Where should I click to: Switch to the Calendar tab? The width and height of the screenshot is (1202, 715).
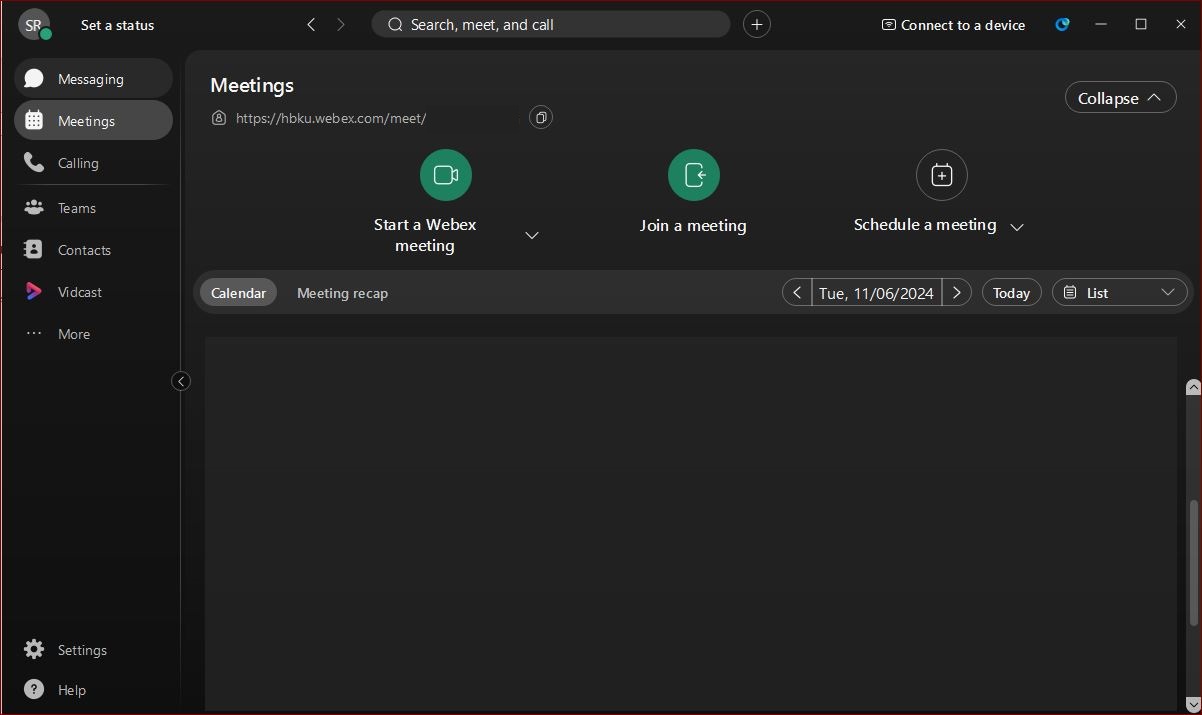coord(238,293)
